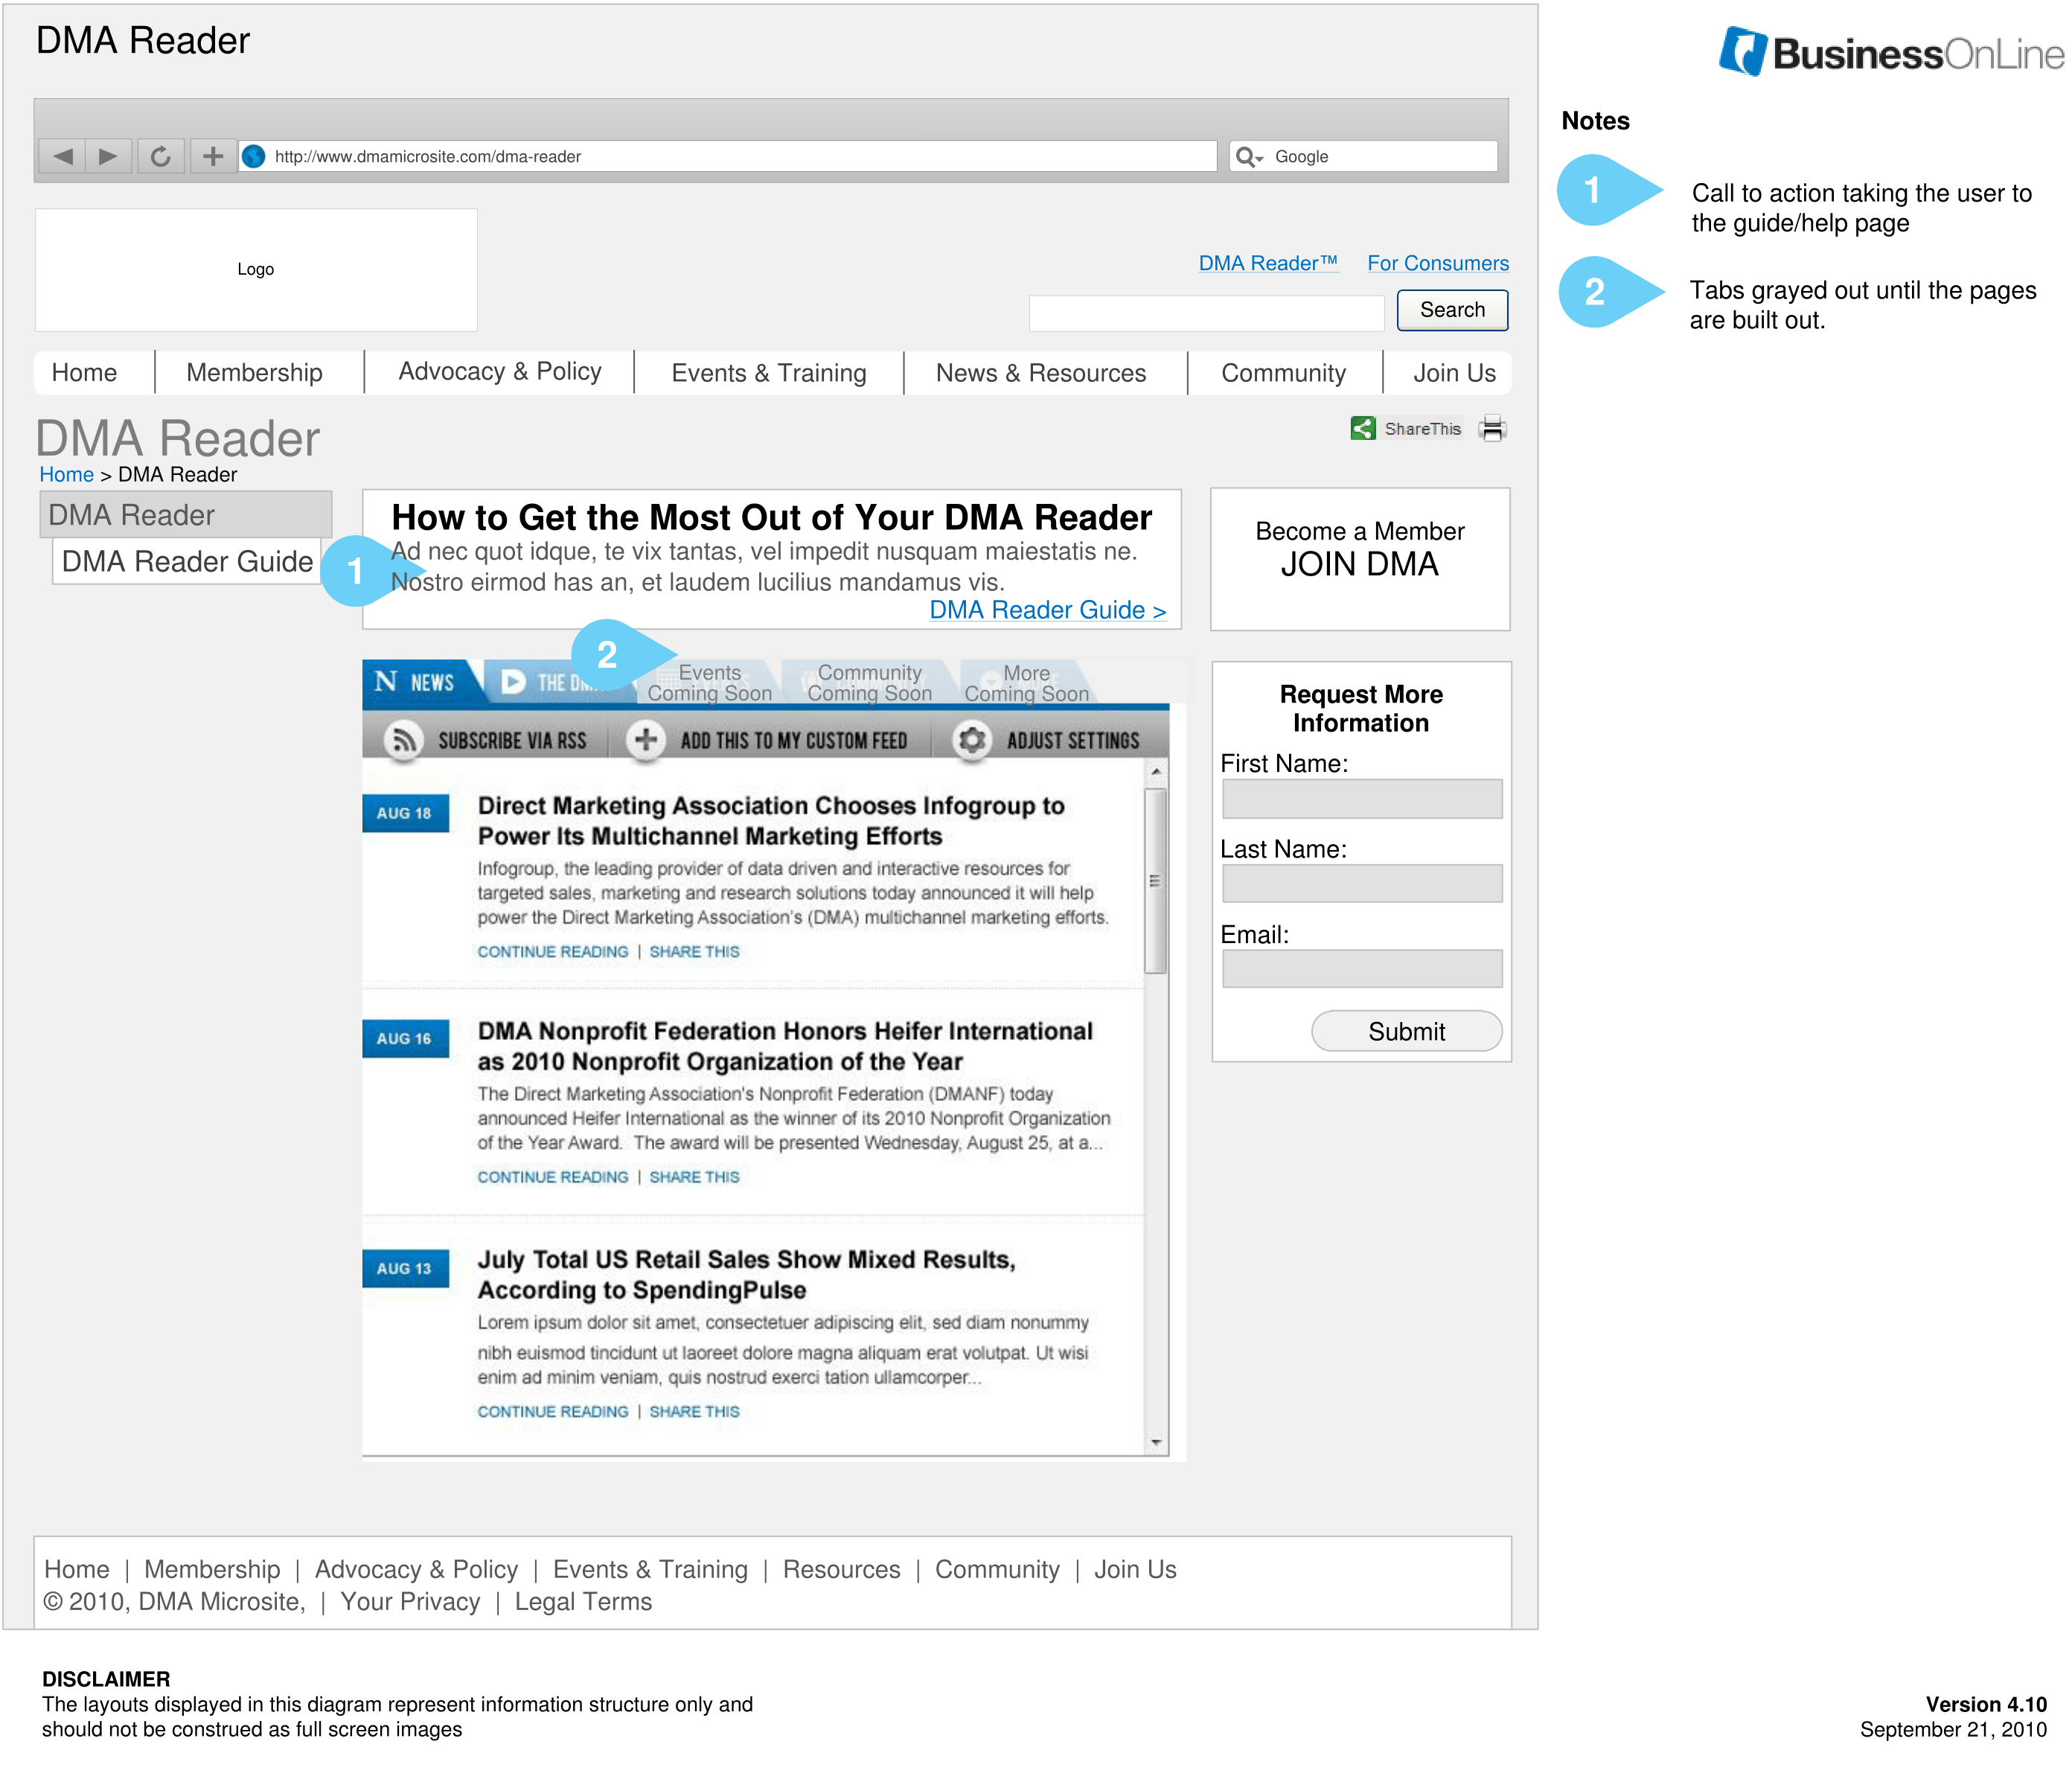The height and width of the screenshot is (1785, 2072).
Task: Select Membership in the main navigation
Action: pyautogui.click(x=254, y=373)
